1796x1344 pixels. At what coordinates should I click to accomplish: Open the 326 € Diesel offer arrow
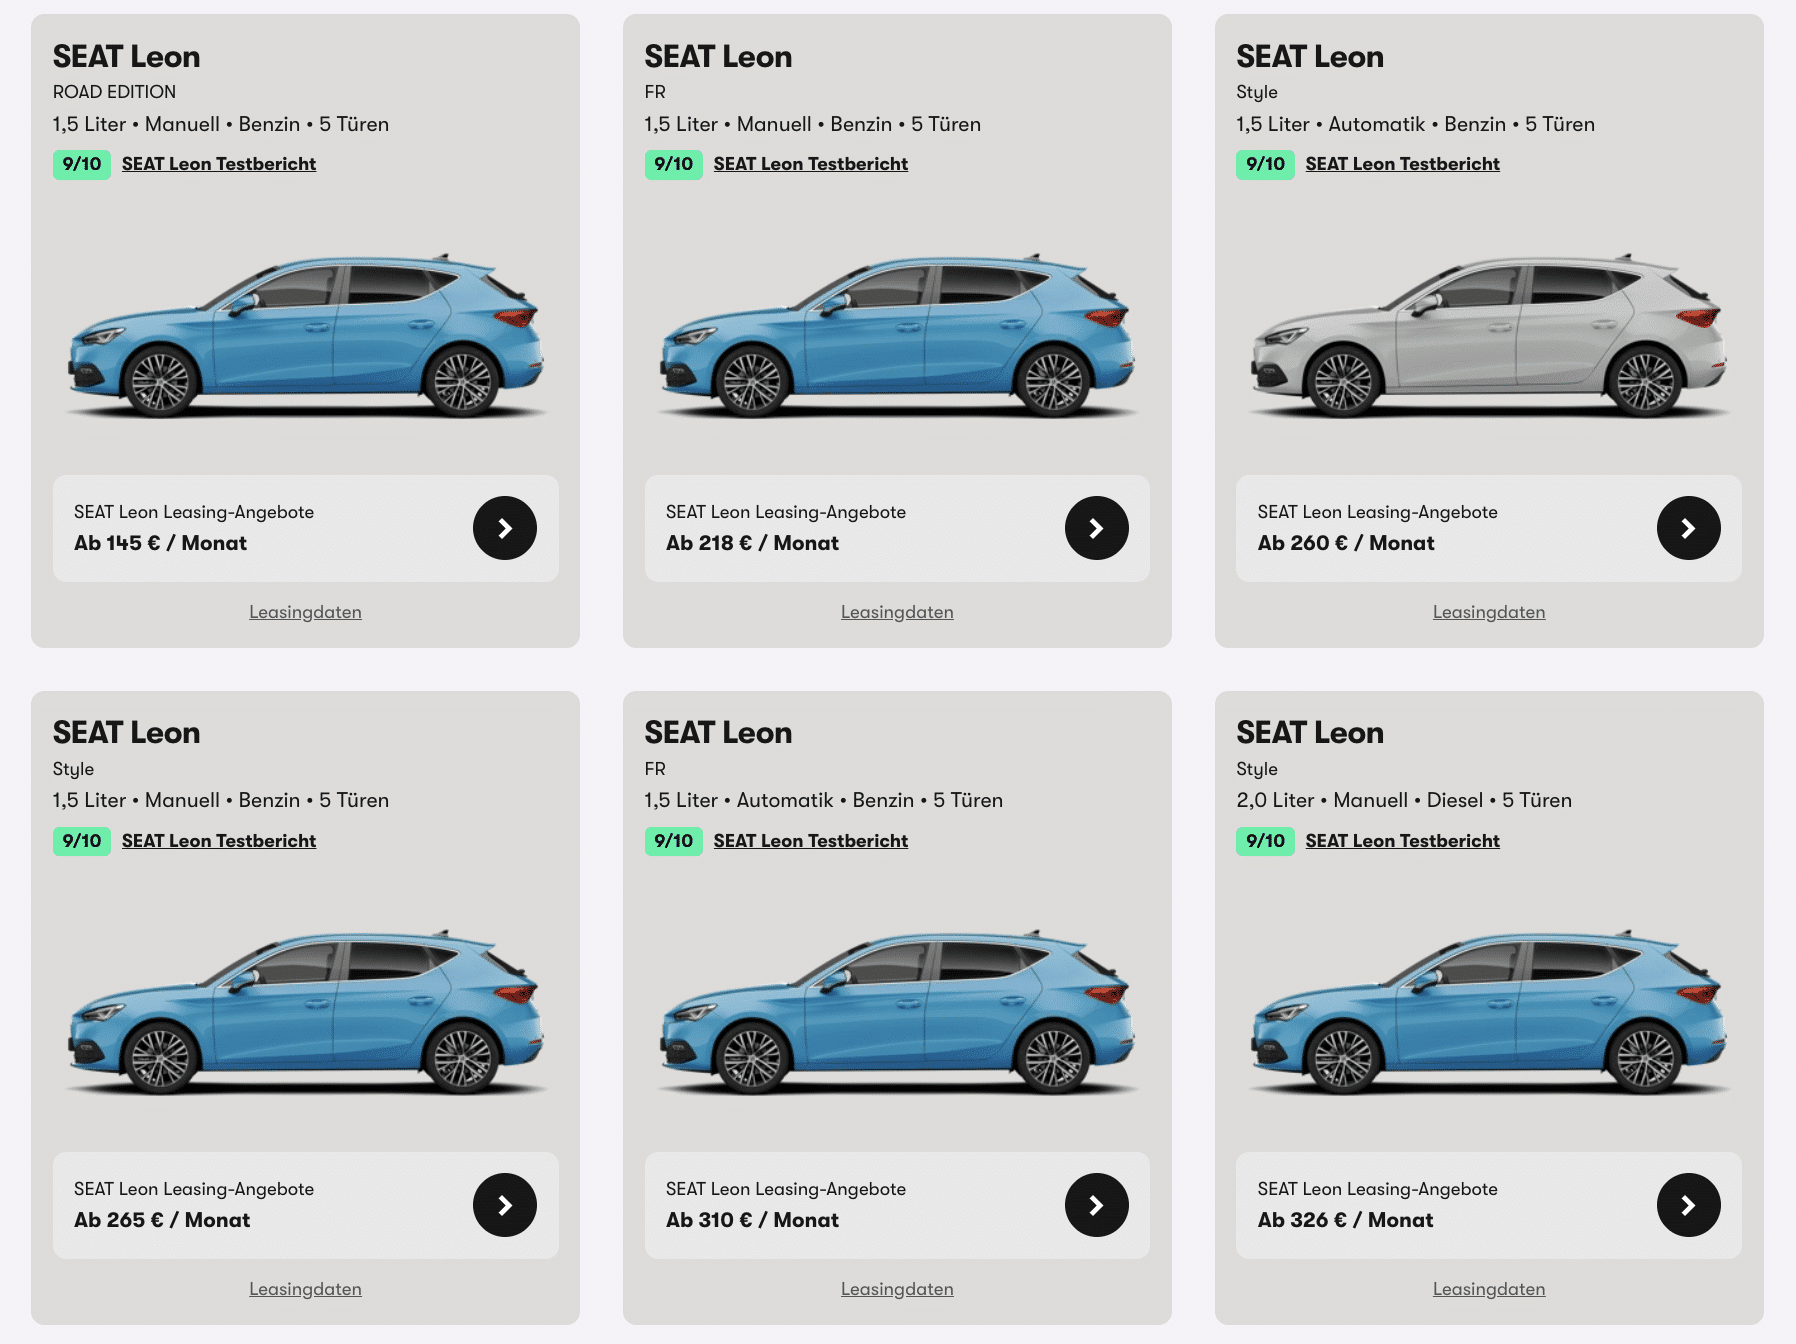tap(1688, 1205)
